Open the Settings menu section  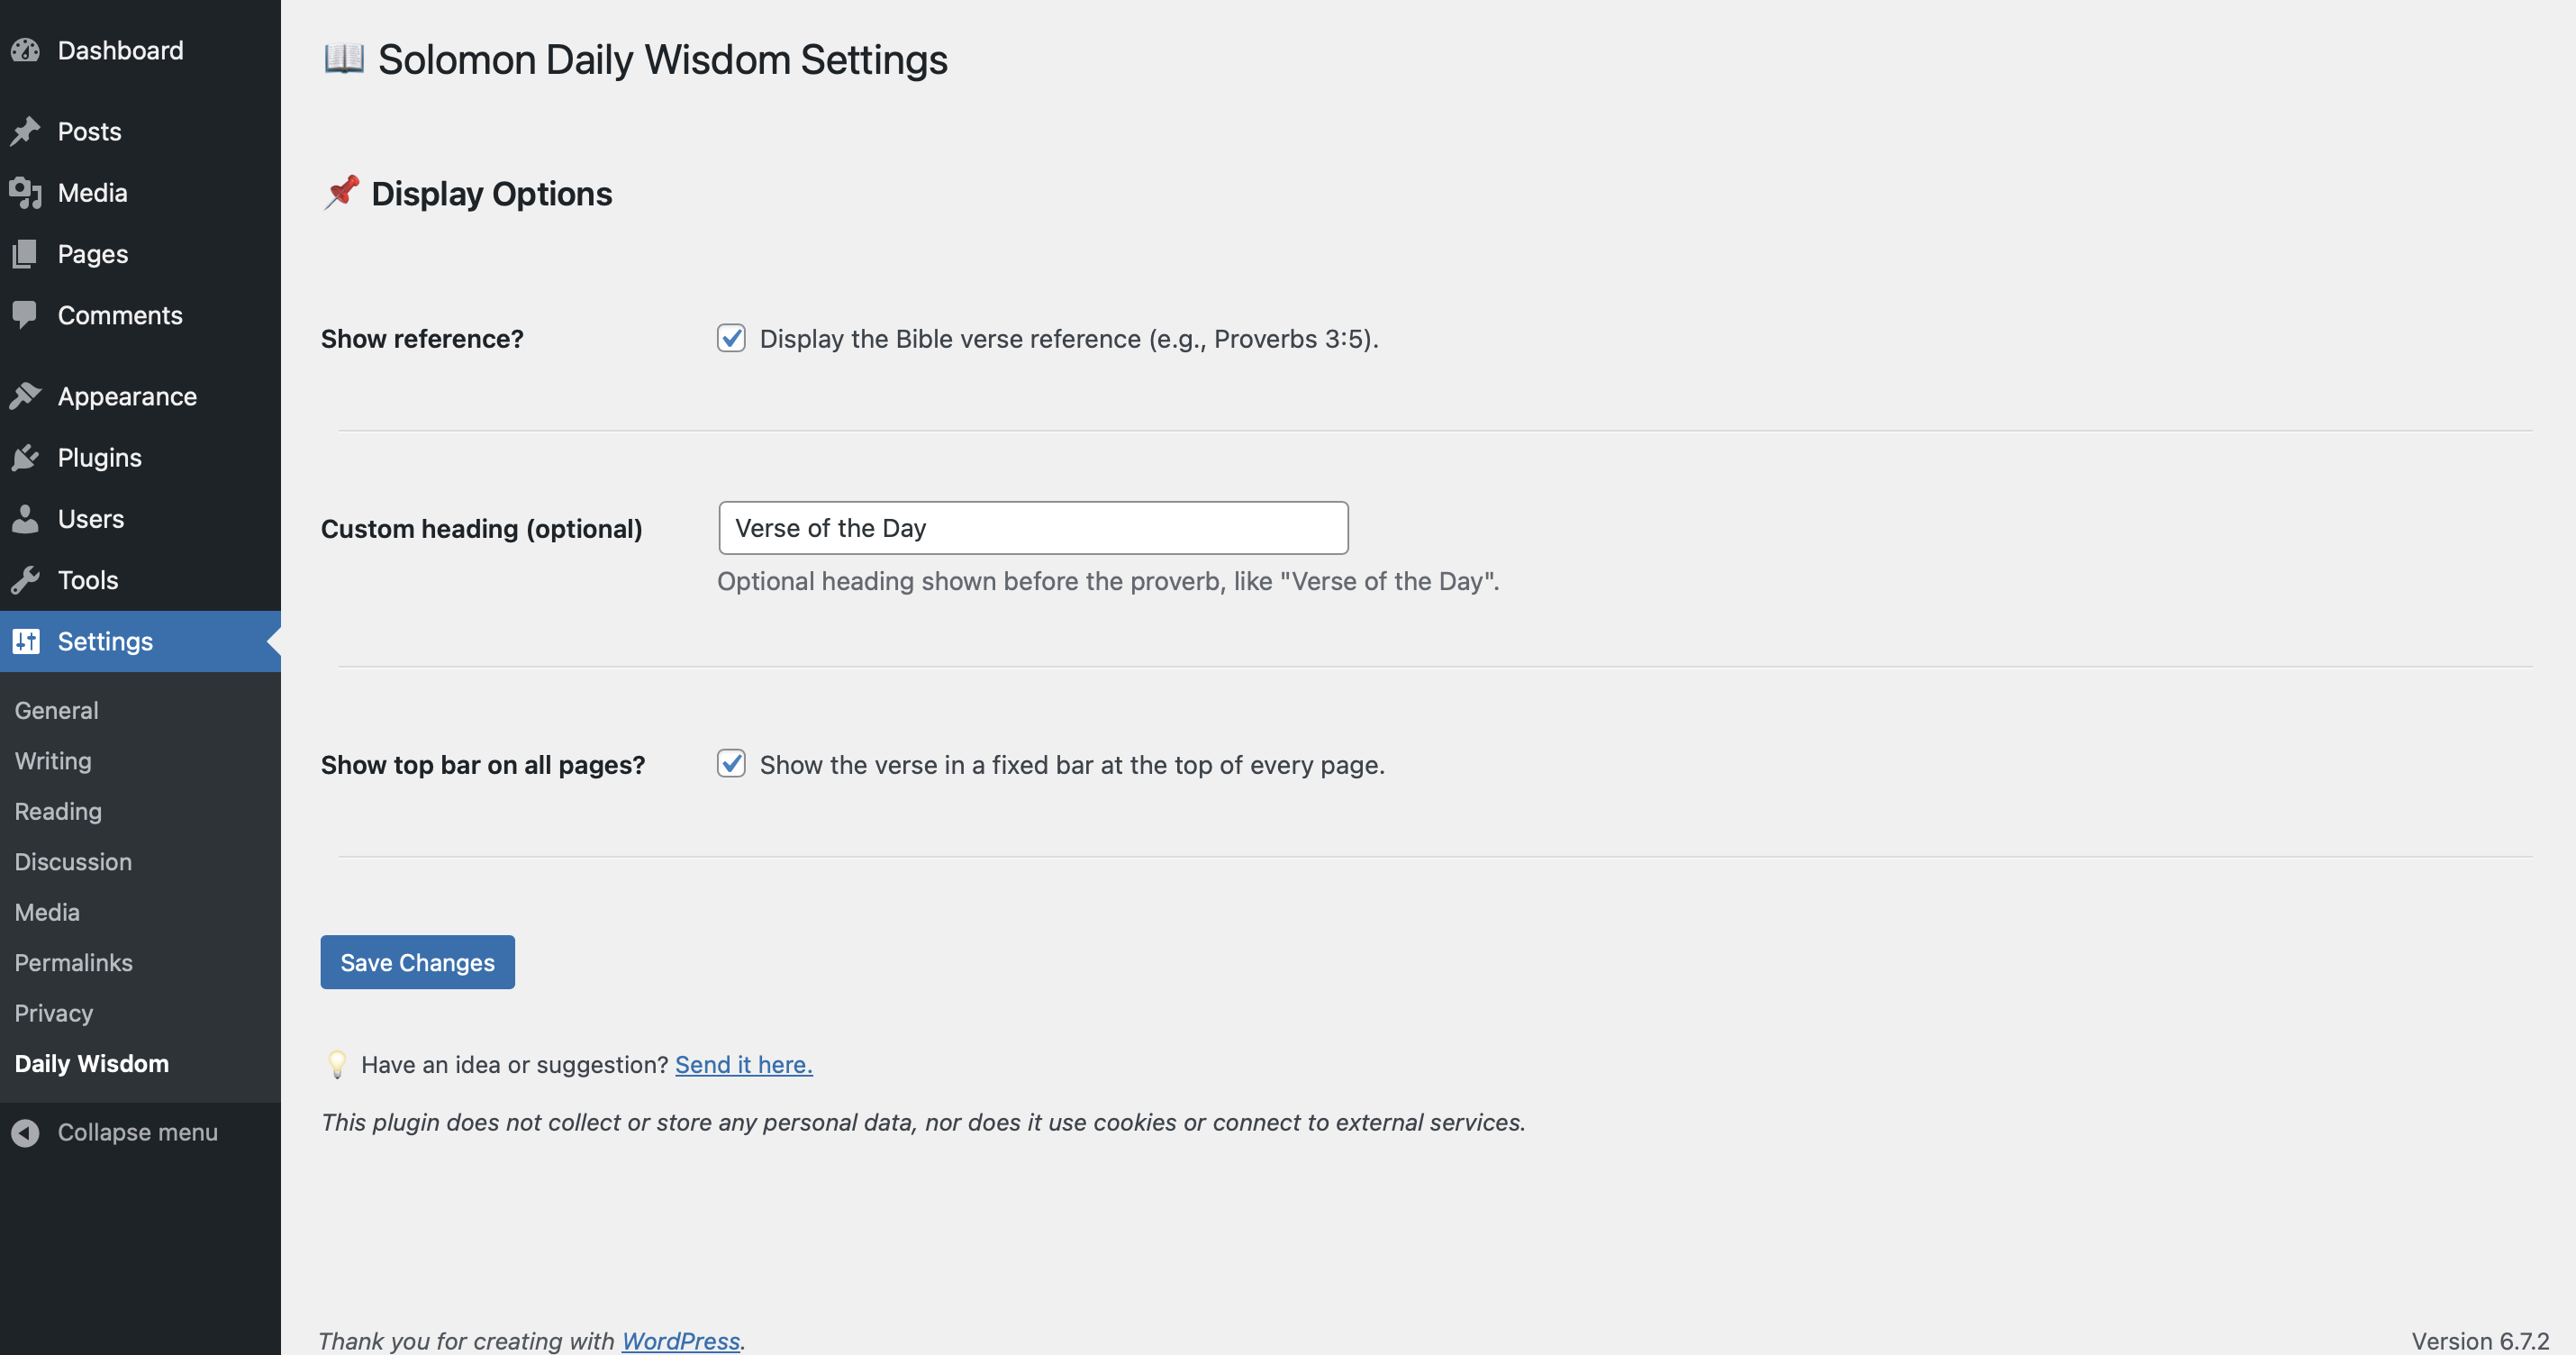(x=105, y=641)
